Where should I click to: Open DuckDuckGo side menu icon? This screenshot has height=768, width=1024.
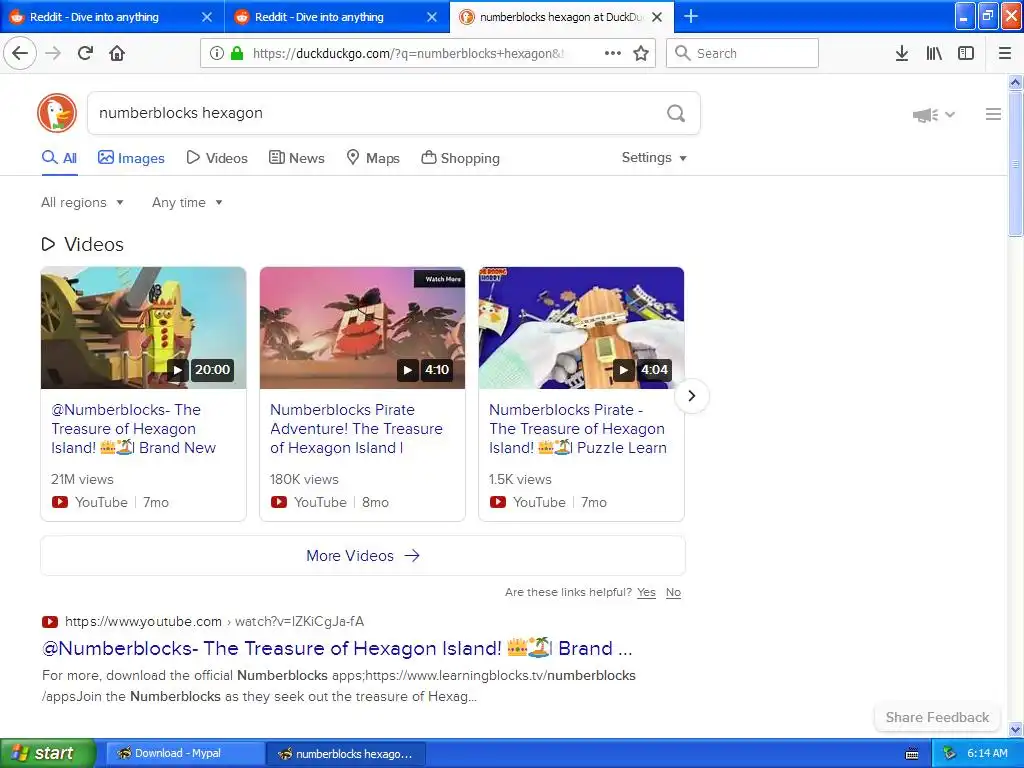point(993,114)
